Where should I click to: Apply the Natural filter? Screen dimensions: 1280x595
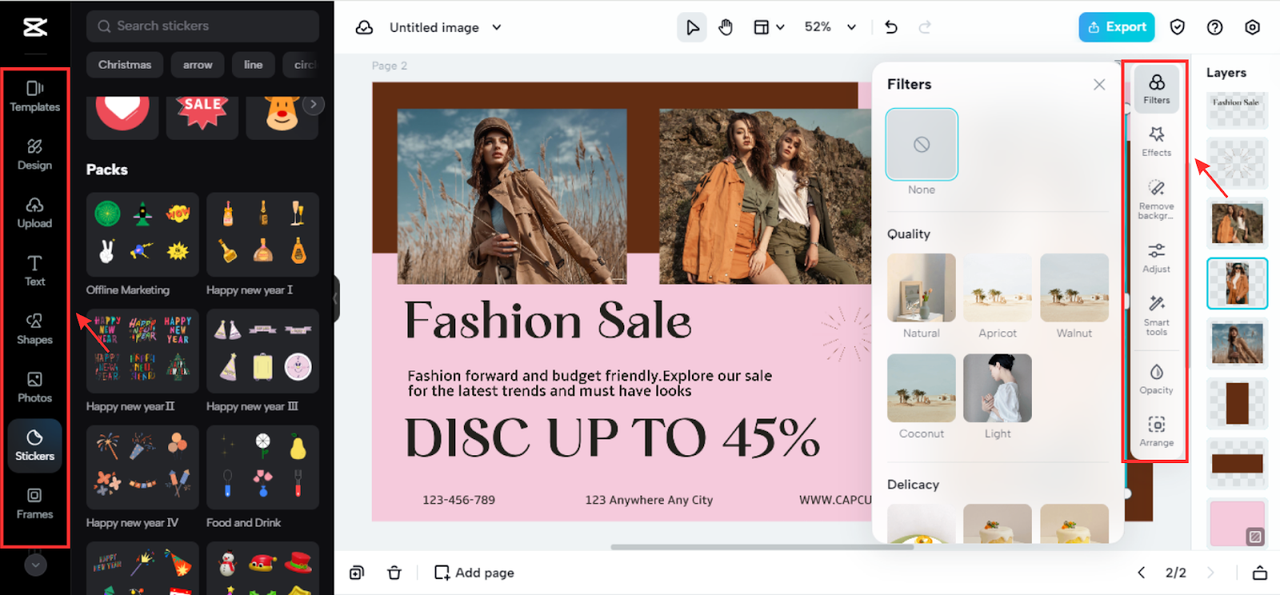click(922, 288)
